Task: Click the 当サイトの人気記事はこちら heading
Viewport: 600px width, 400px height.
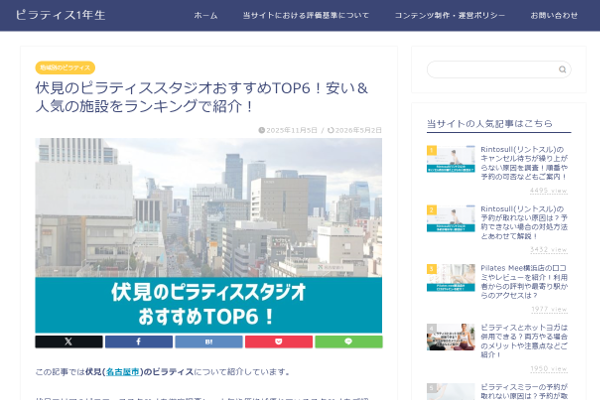Action: tap(490, 124)
